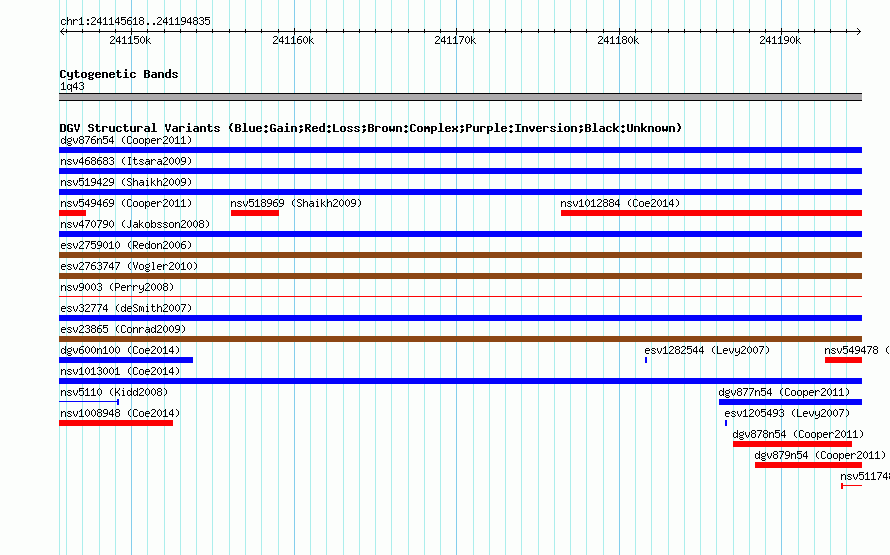Screen dimensions: 890x555
Task: Click red bar under dgv879n54
Action: 808,465
